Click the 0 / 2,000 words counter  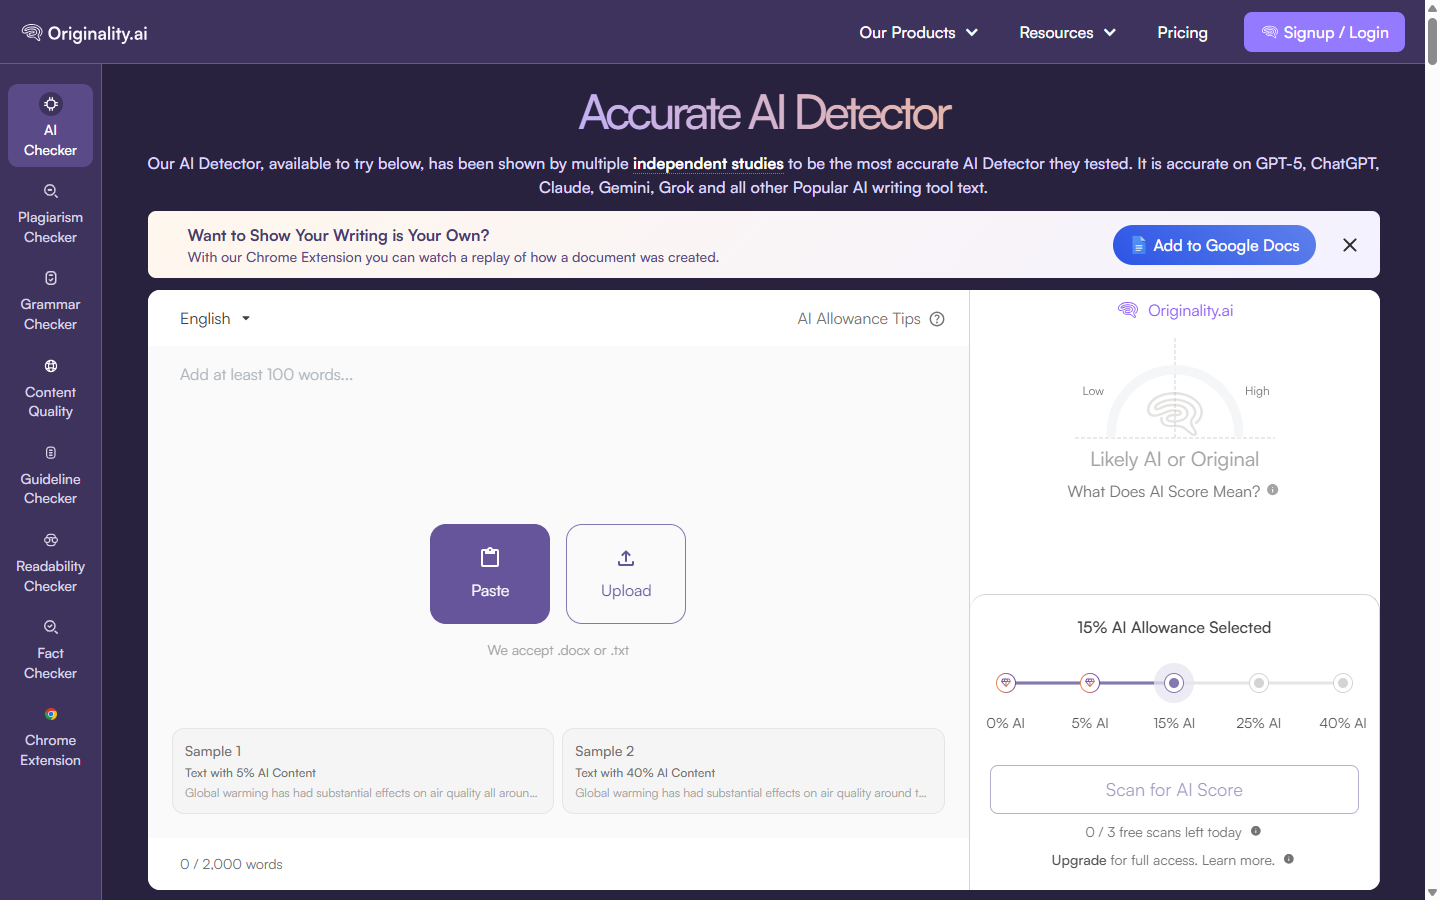click(231, 864)
